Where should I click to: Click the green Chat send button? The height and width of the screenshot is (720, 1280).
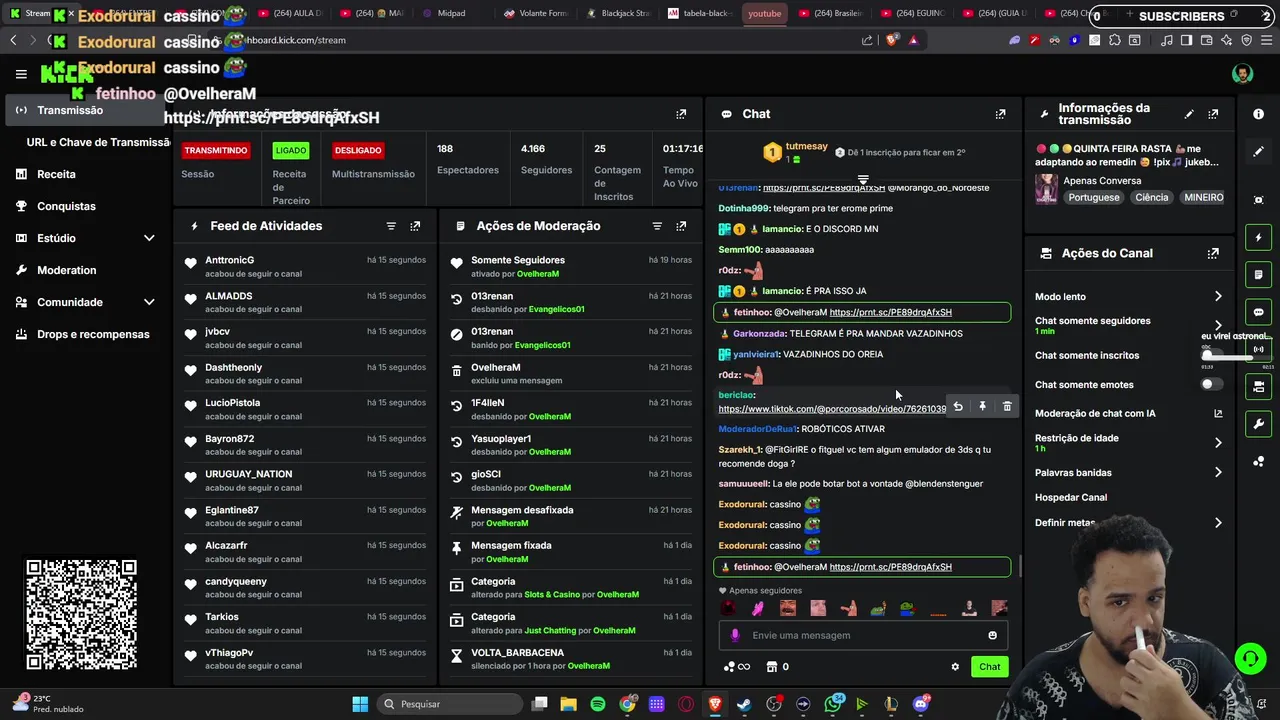coord(989,667)
